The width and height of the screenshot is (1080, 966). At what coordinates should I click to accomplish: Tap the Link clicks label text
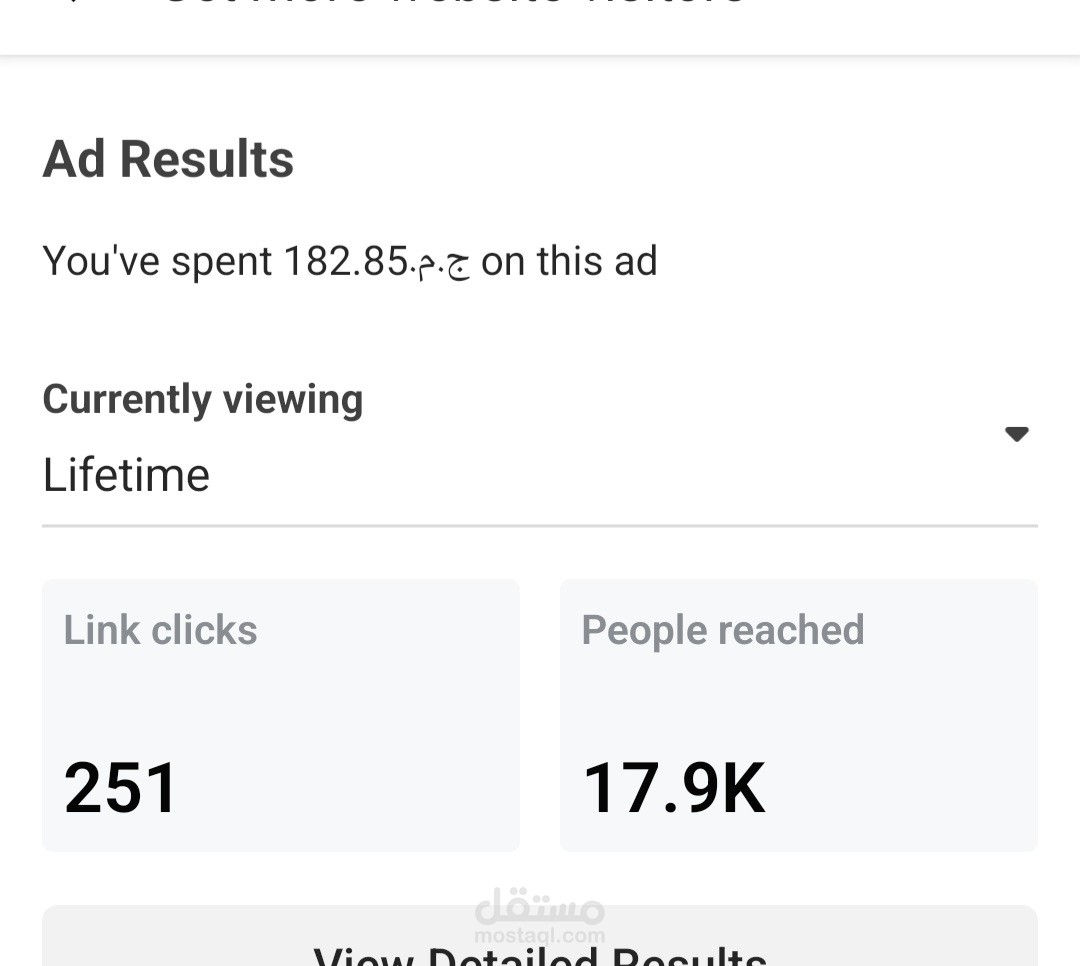[160, 630]
